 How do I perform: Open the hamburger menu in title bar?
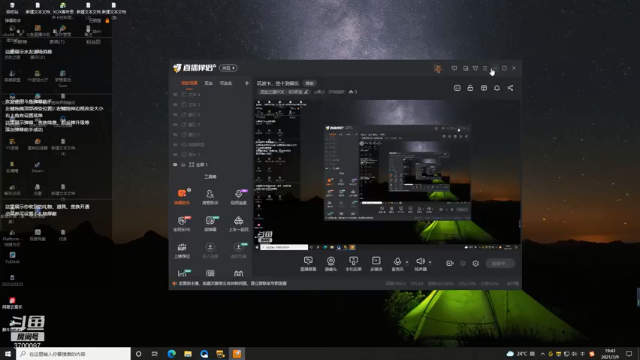click(485, 68)
